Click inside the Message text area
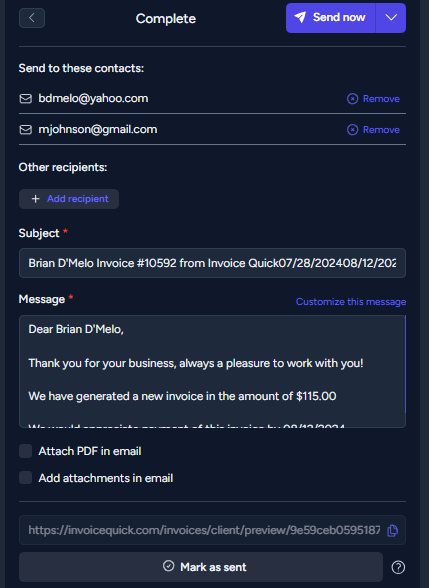This screenshot has width=429, height=588. click(x=212, y=371)
